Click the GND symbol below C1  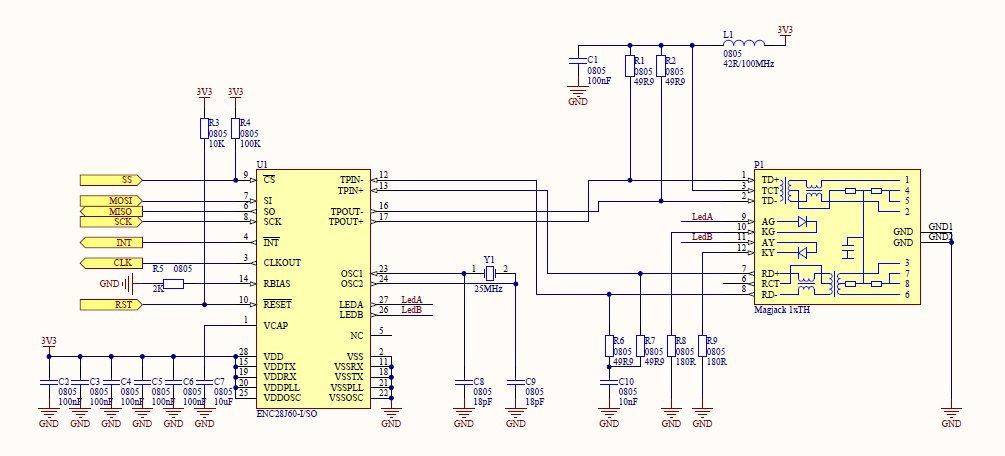tap(578, 95)
